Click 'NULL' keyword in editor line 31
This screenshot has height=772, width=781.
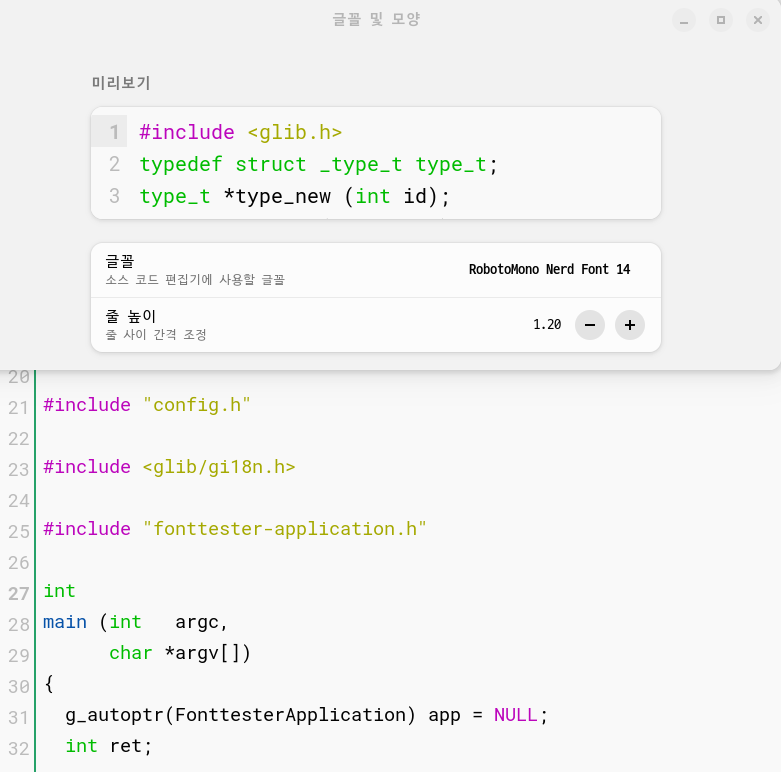(516, 715)
